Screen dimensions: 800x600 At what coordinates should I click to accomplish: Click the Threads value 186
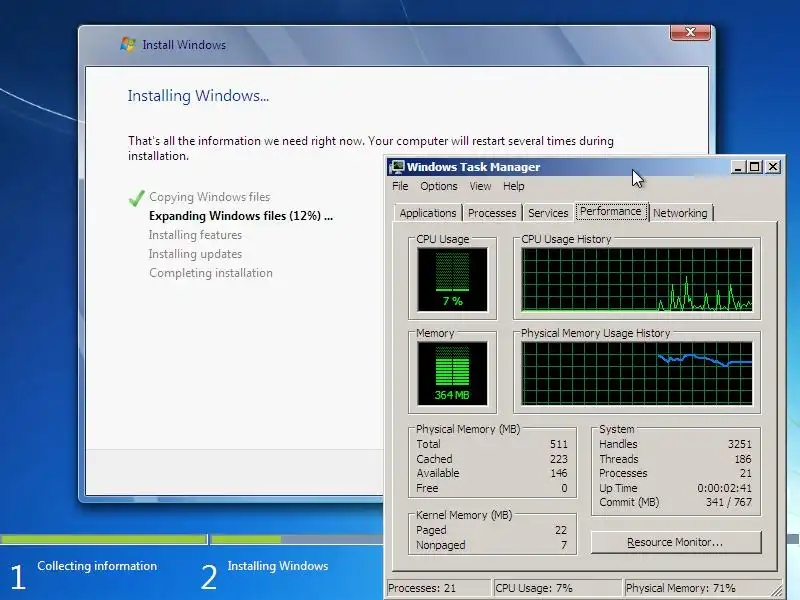click(x=743, y=459)
